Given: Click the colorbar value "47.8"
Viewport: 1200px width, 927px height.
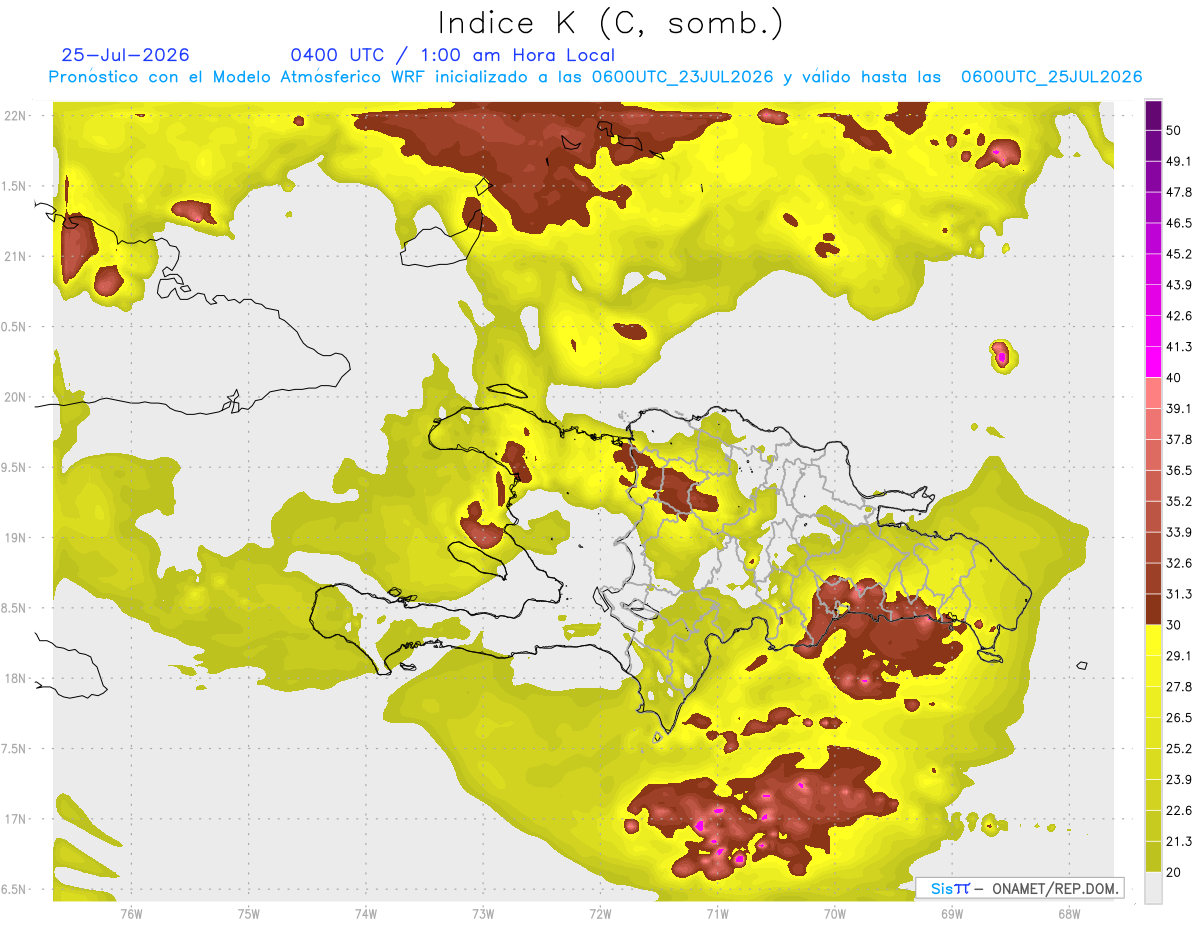Looking at the screenshot, I should pos(1179,192).
